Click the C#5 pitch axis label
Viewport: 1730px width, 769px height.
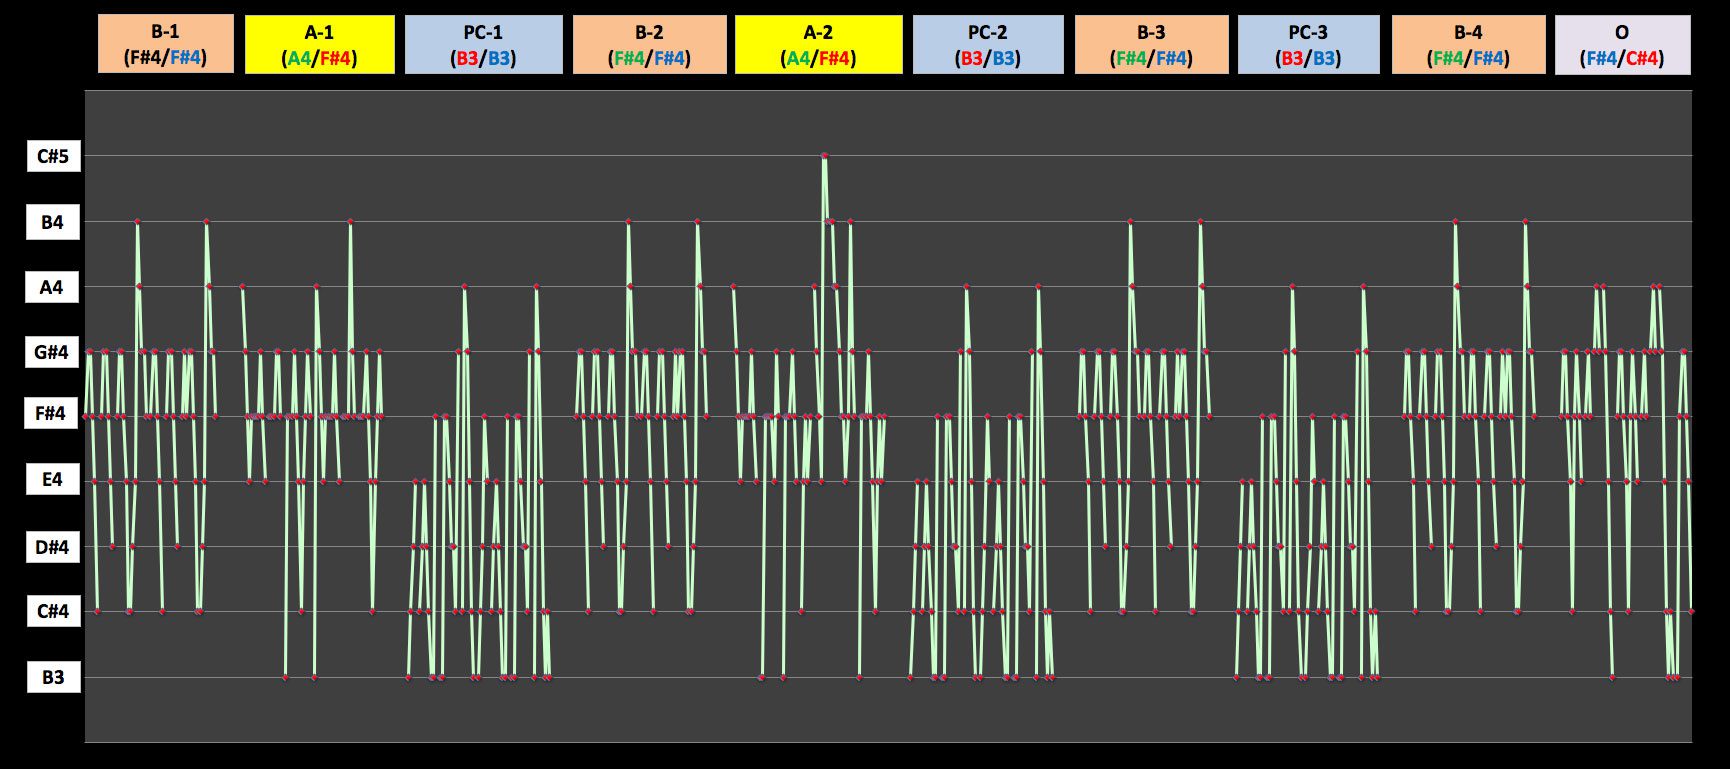(x=52, y=156)
